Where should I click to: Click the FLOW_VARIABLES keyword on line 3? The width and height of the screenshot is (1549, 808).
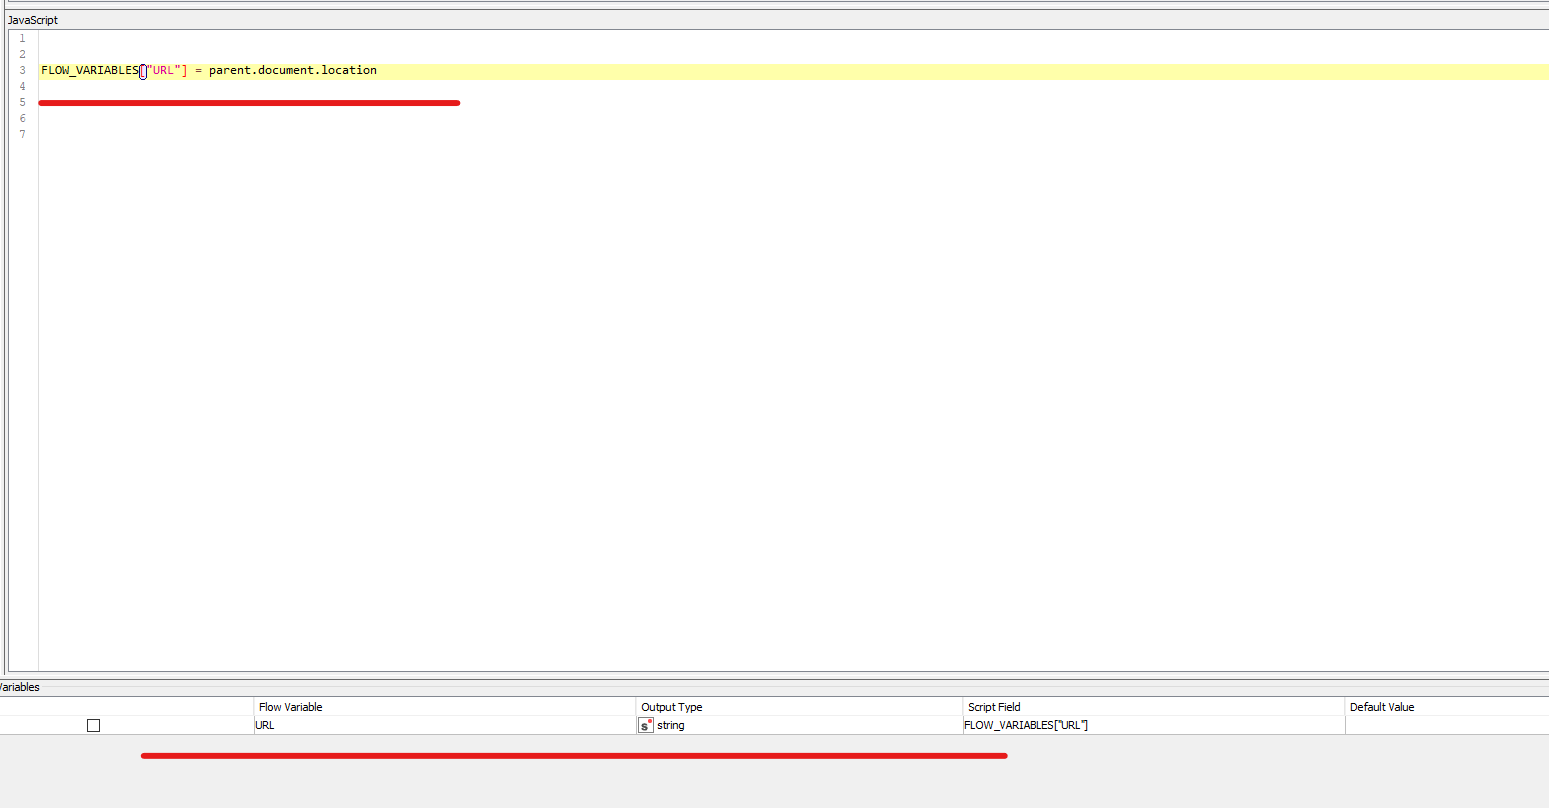89,70
